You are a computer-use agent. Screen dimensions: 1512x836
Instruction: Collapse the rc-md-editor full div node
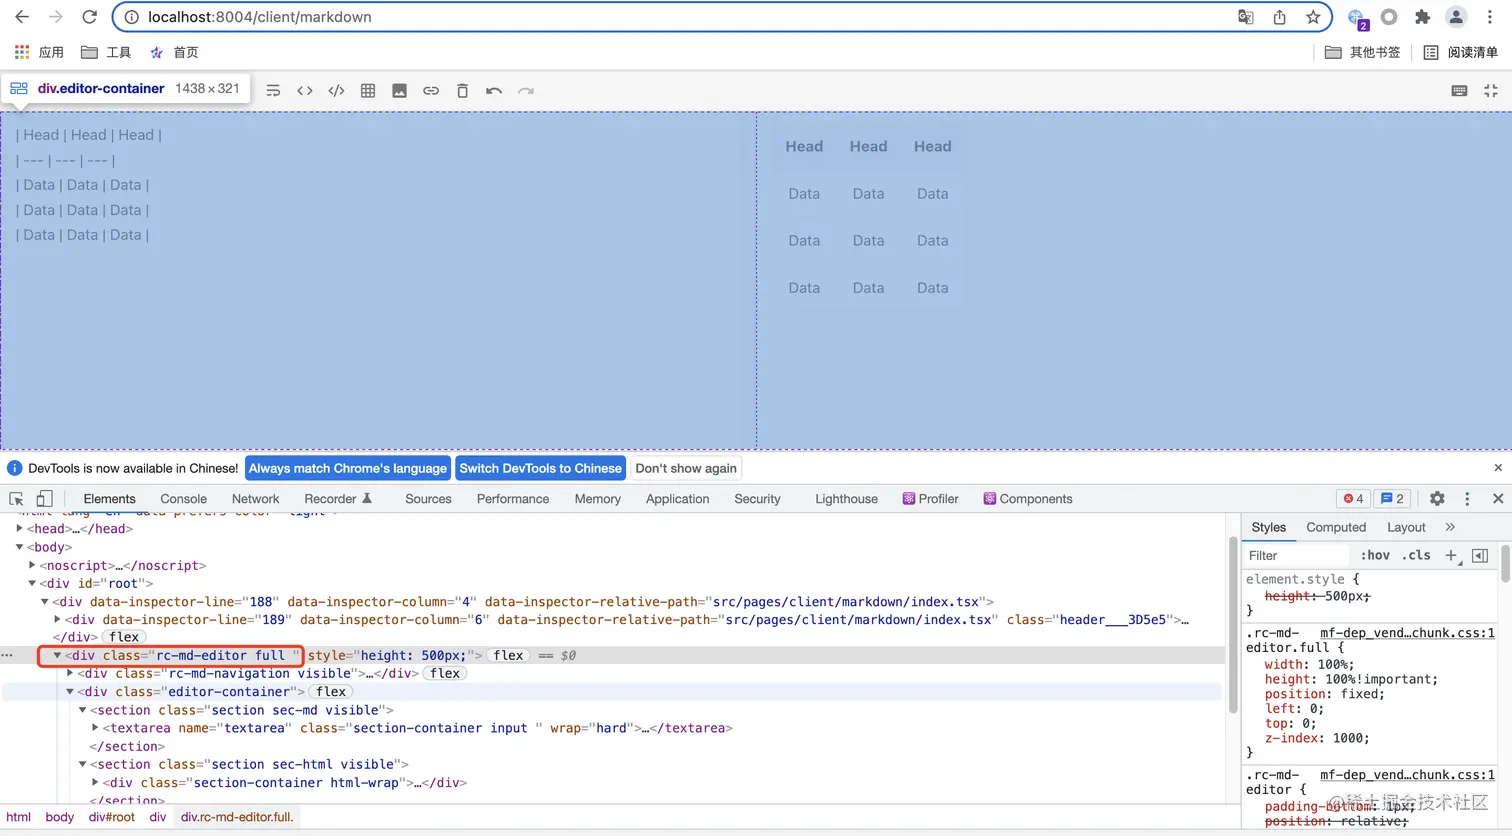point(57,656)
